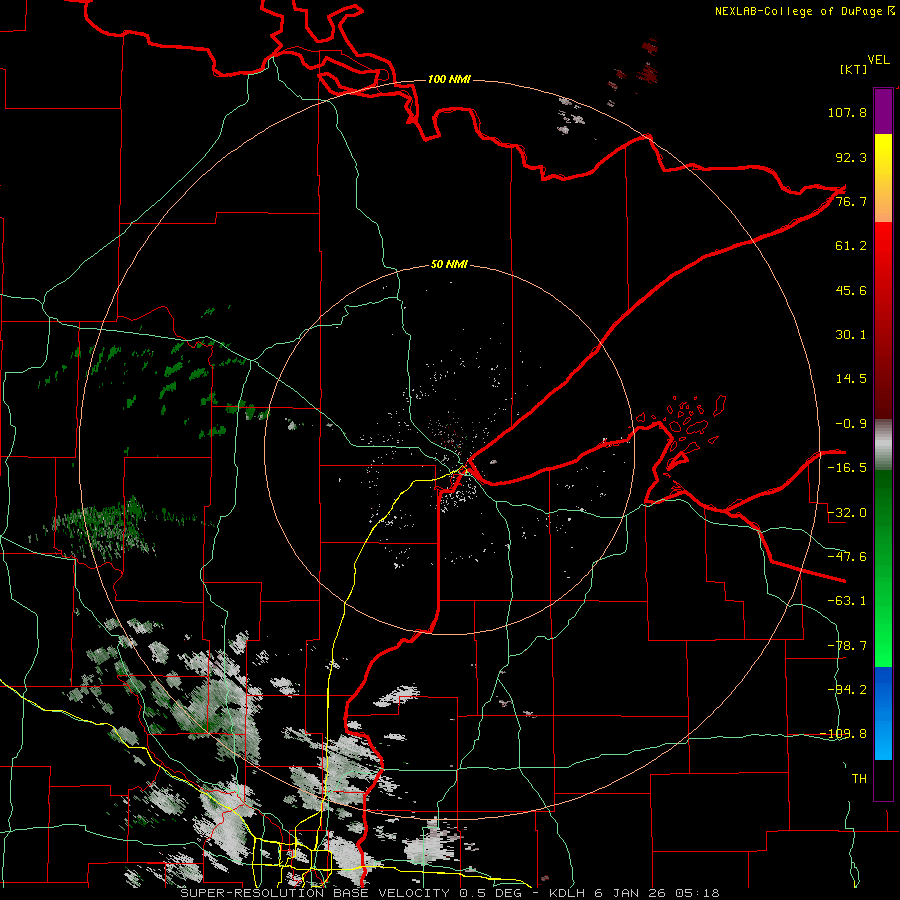Select the 76.7 velocity scale value
This screenshot has width=900, height=900.
click(x=851, y=201)
